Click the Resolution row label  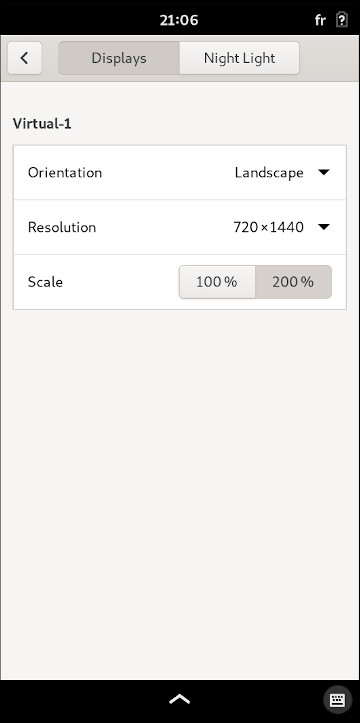coord(62,227)
